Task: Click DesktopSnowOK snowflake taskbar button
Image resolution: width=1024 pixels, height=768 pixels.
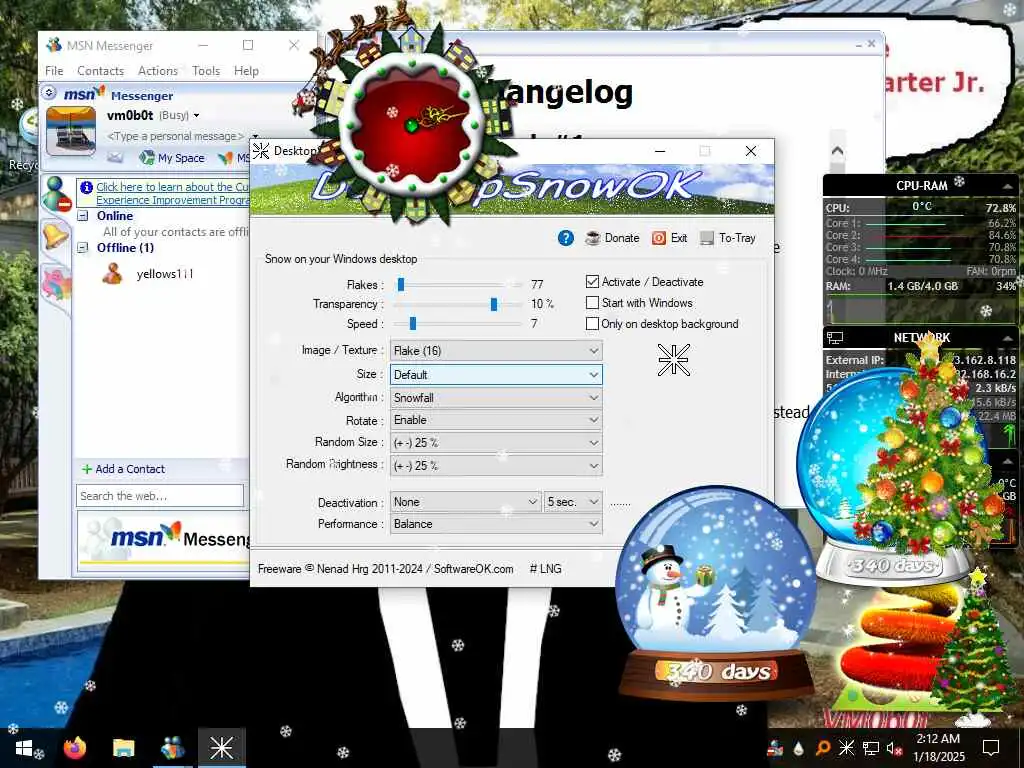Action: [x=221, y=748]
